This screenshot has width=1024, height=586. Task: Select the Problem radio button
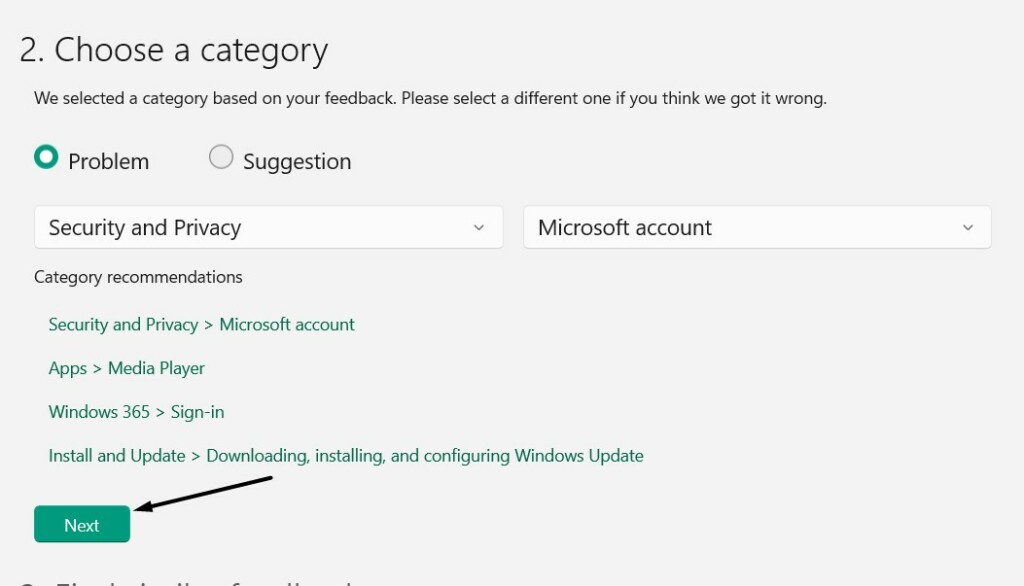46,158
